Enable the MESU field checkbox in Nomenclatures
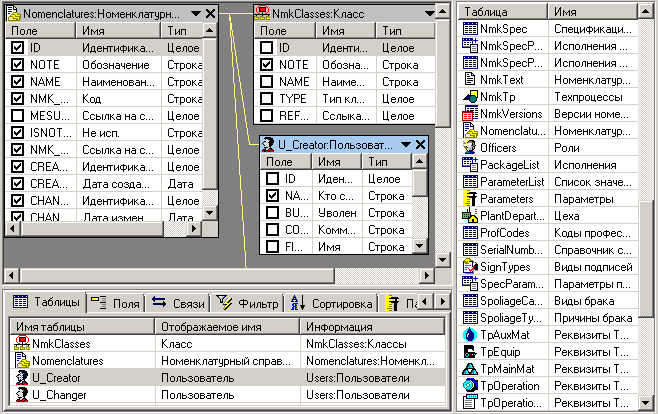 coord(16,116)
